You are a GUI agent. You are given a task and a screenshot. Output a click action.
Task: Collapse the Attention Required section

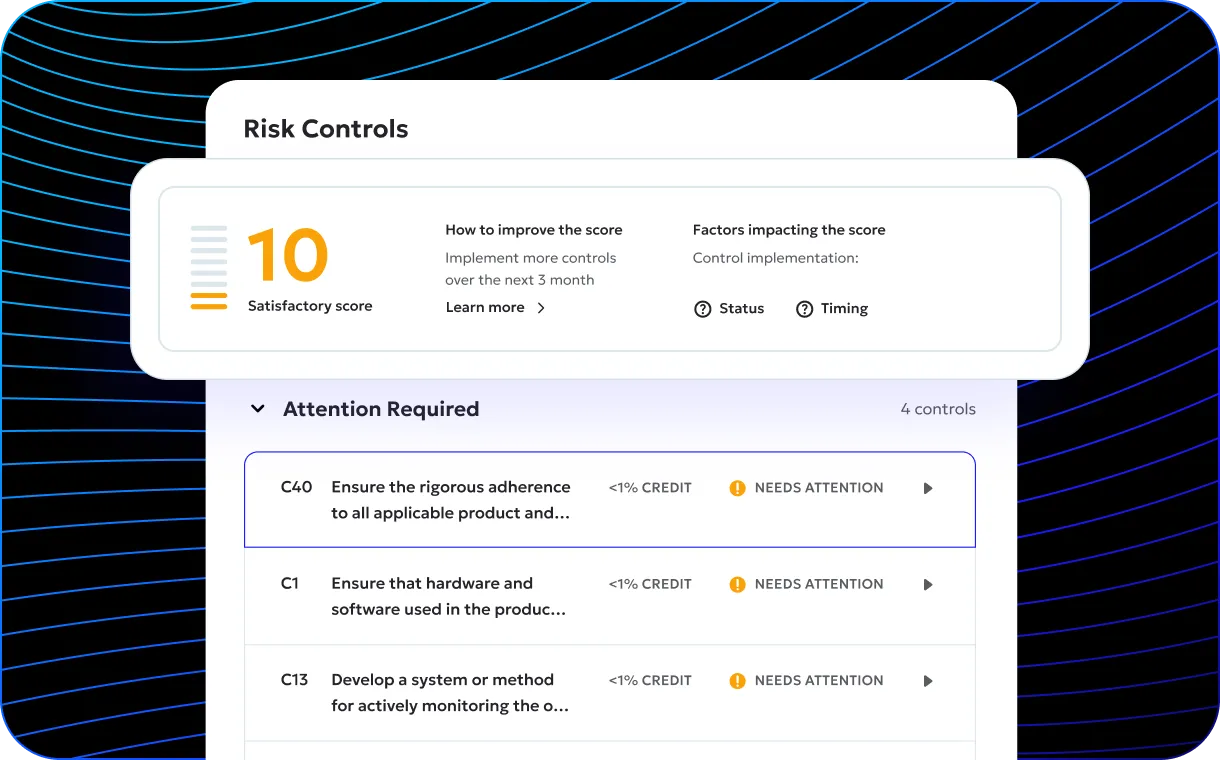(258, 409)
